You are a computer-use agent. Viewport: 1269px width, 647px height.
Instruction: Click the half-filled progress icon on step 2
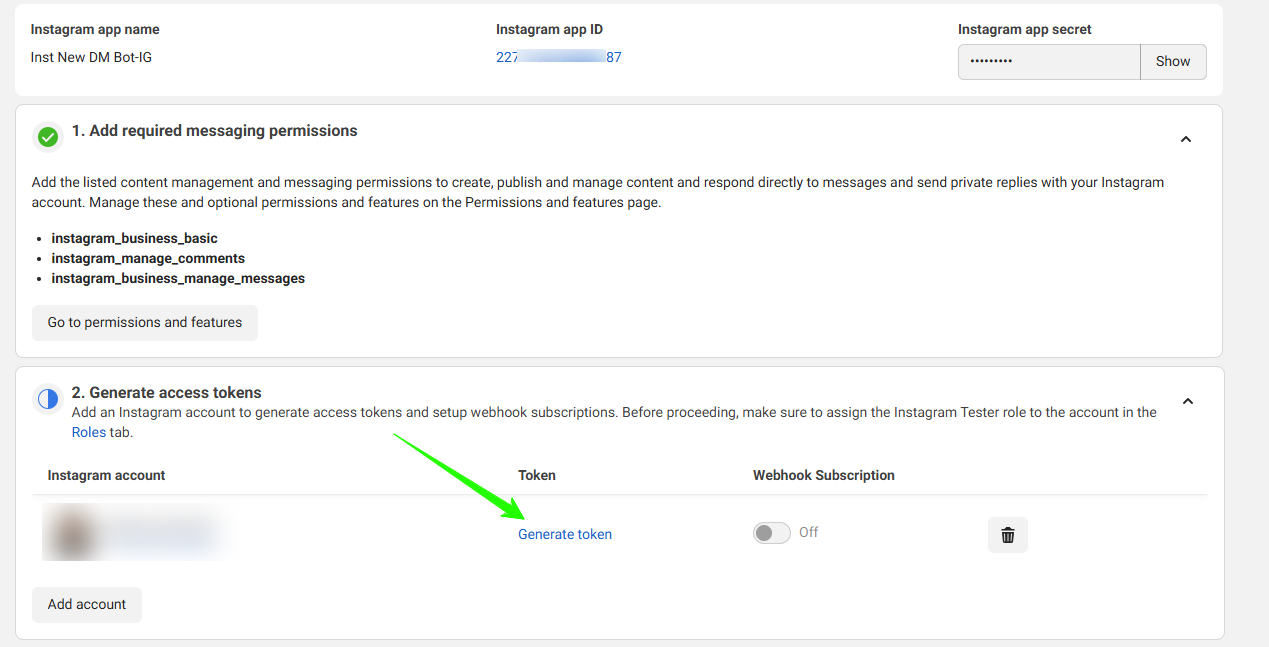click(47, 399)
